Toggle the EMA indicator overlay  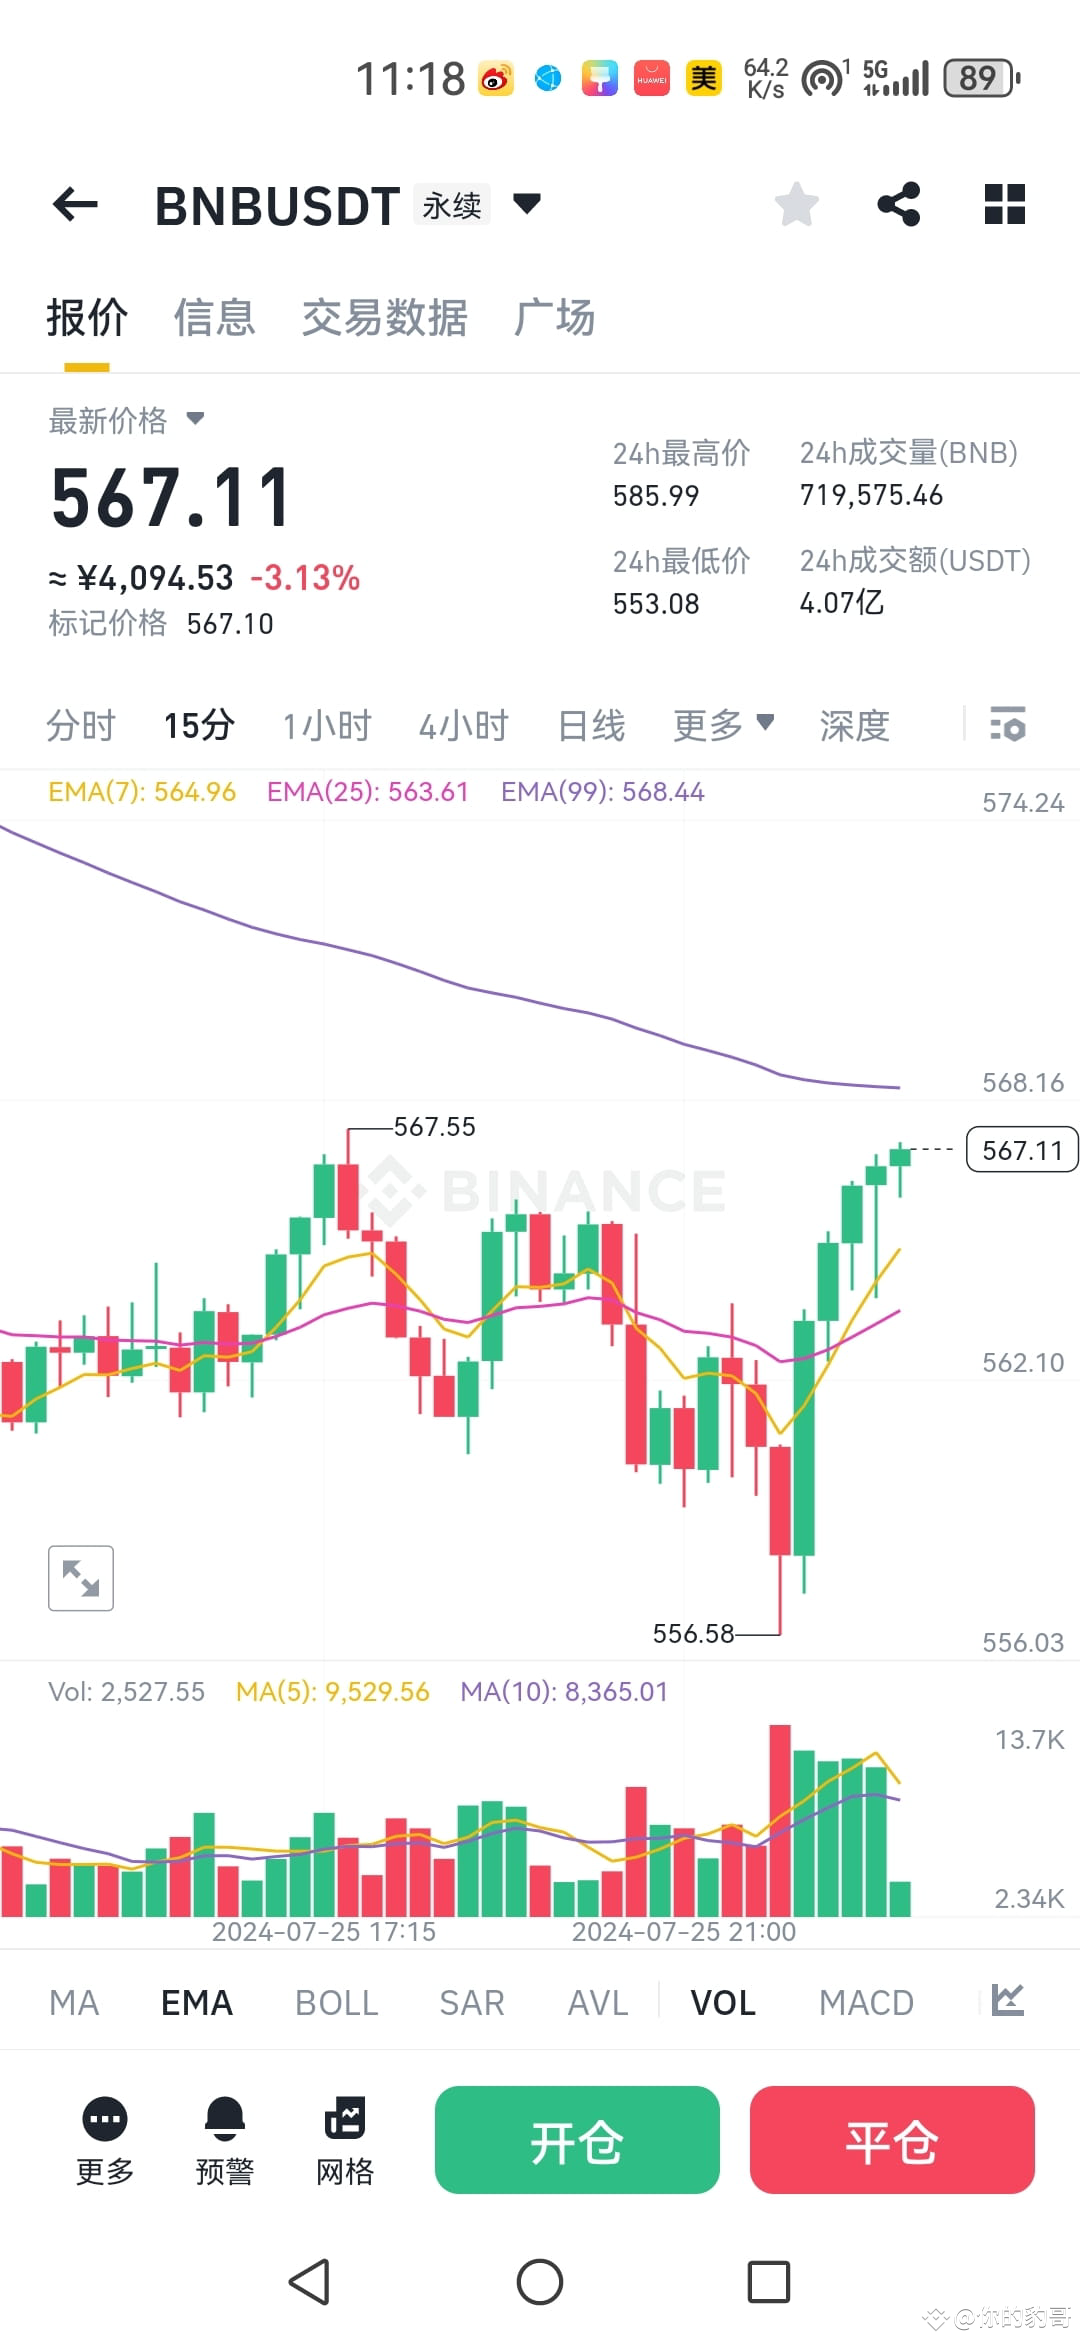196,2002
